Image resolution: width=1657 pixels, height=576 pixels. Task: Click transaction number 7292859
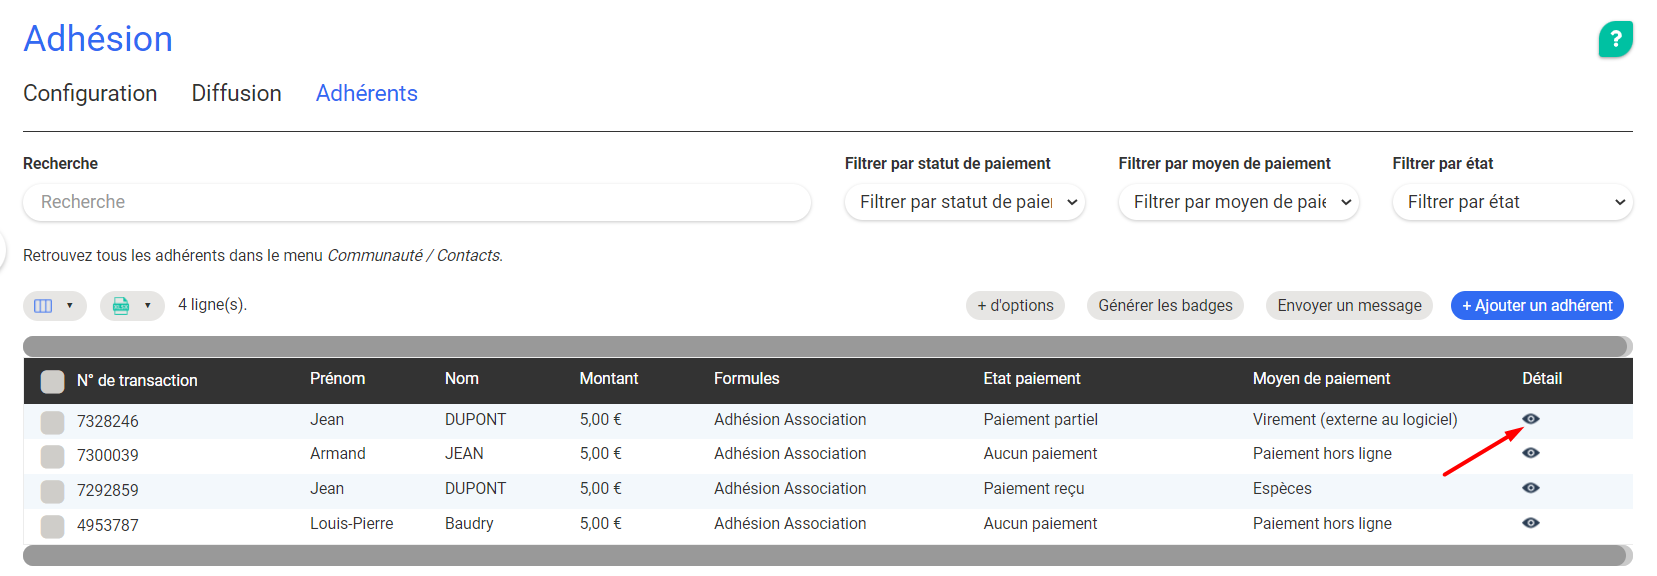coord(108,491)
